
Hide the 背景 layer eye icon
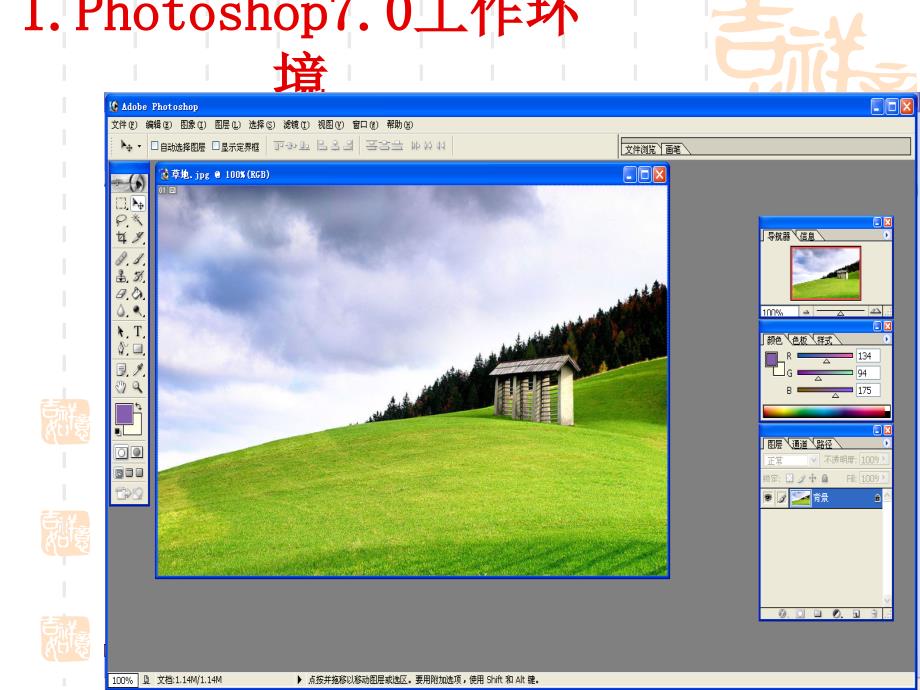[x=768, y=498]
